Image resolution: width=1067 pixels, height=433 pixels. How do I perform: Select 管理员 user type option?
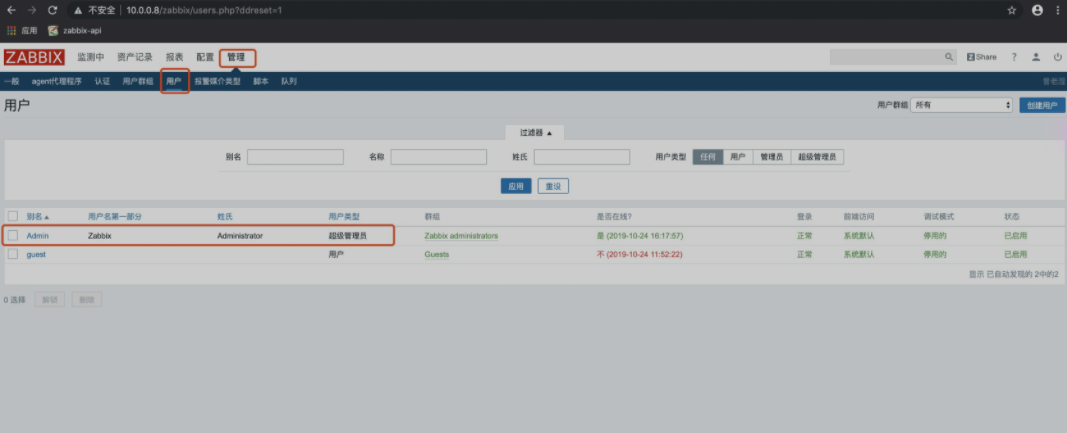pos(771,157)
